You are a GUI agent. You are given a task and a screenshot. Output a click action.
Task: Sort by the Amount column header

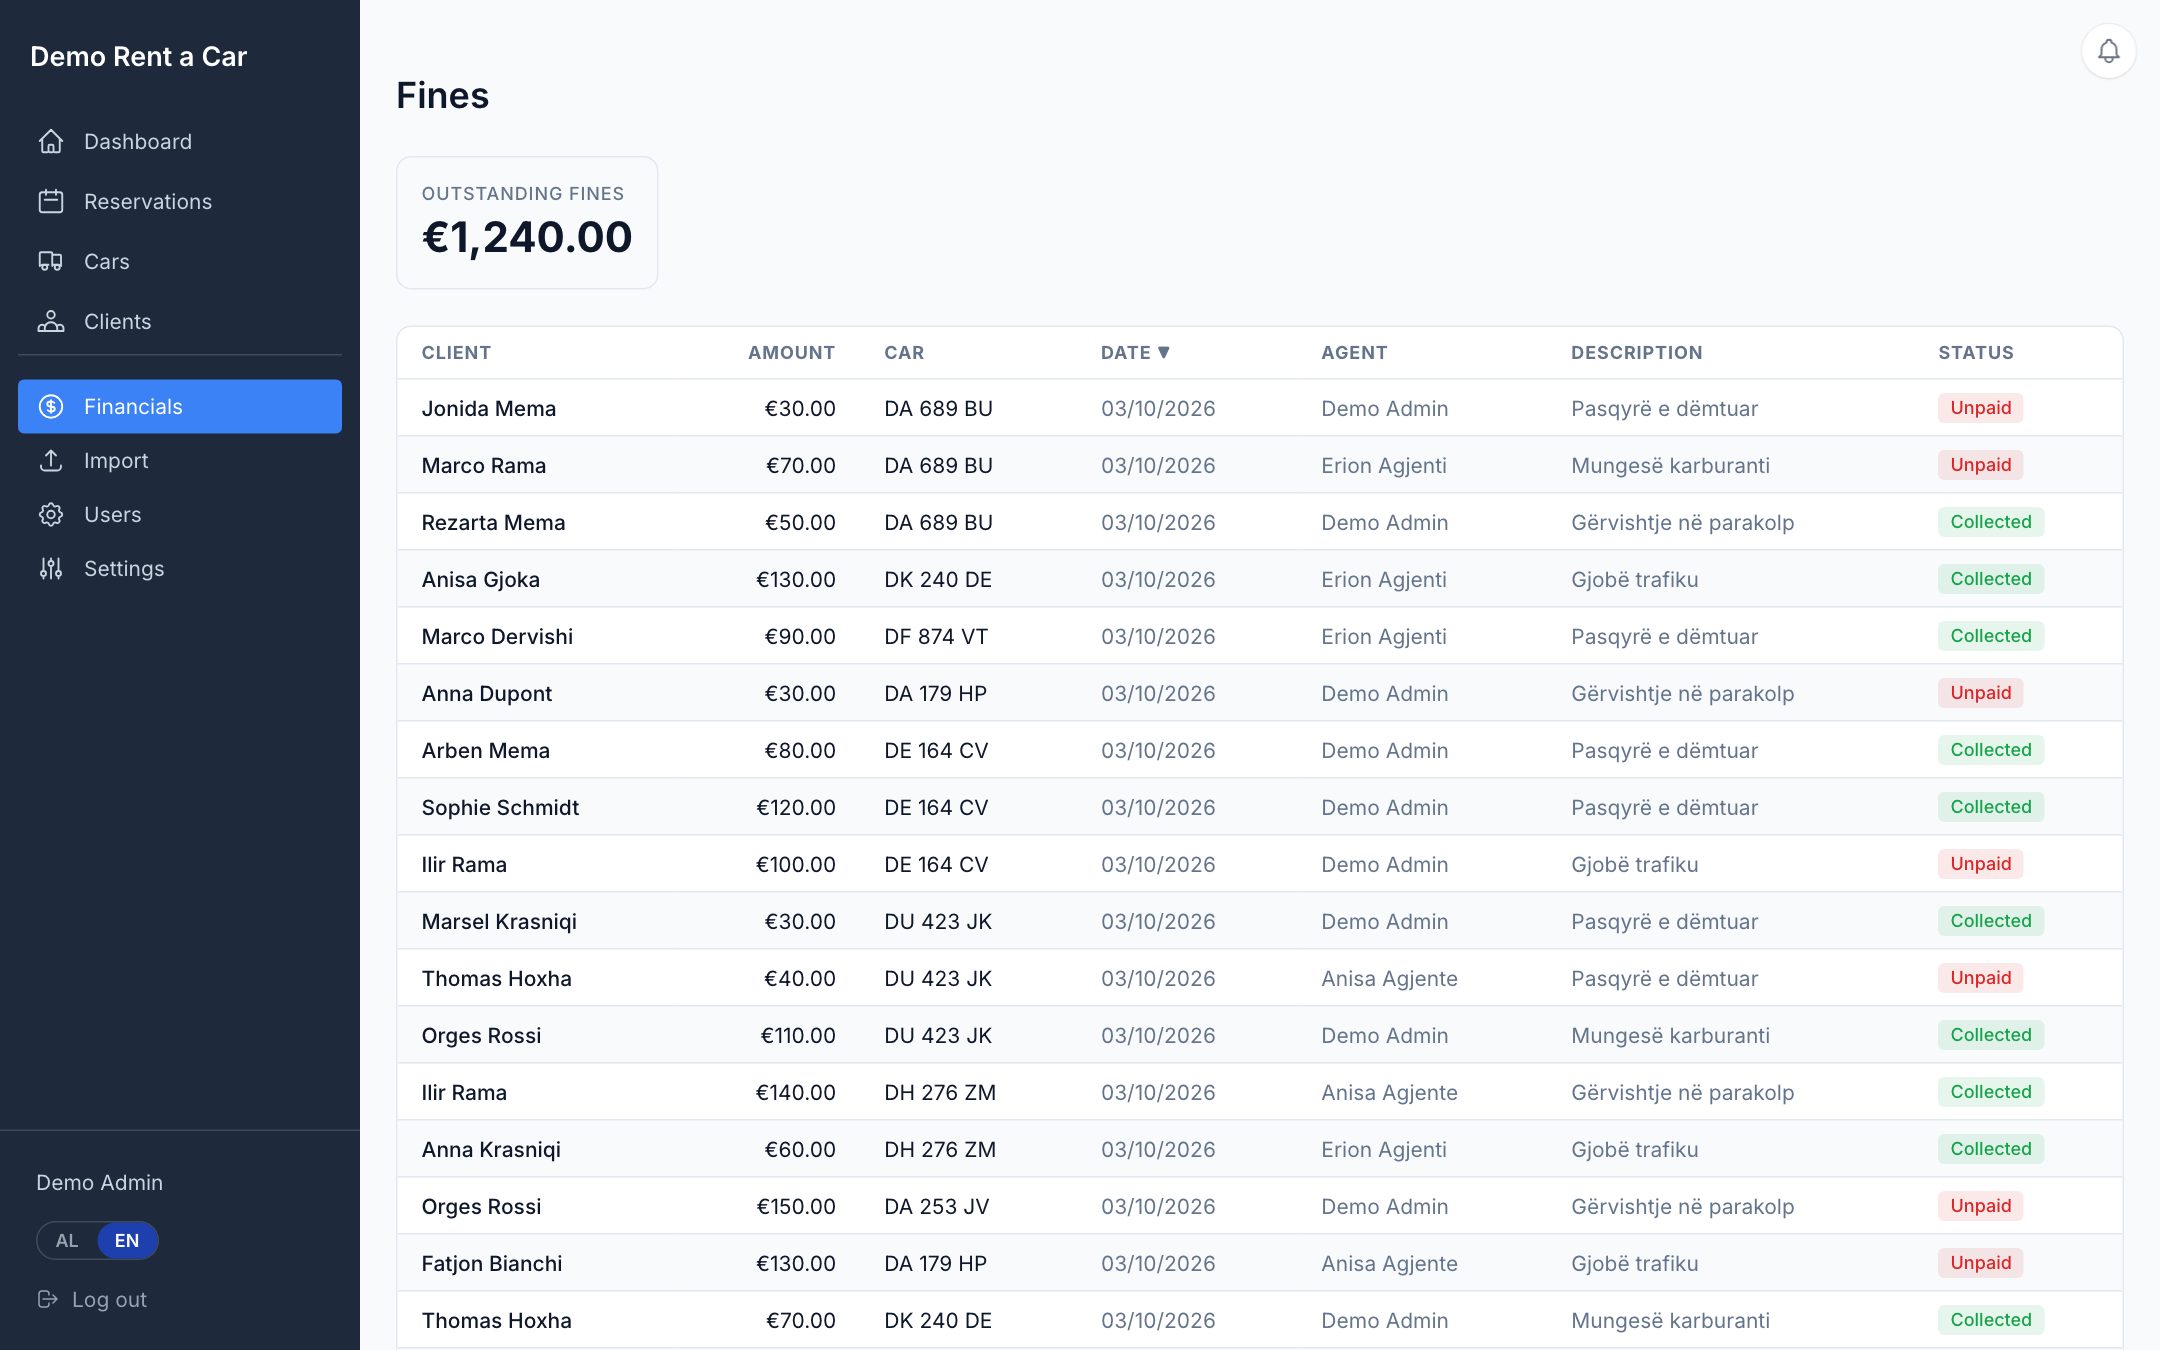[791, 353]
